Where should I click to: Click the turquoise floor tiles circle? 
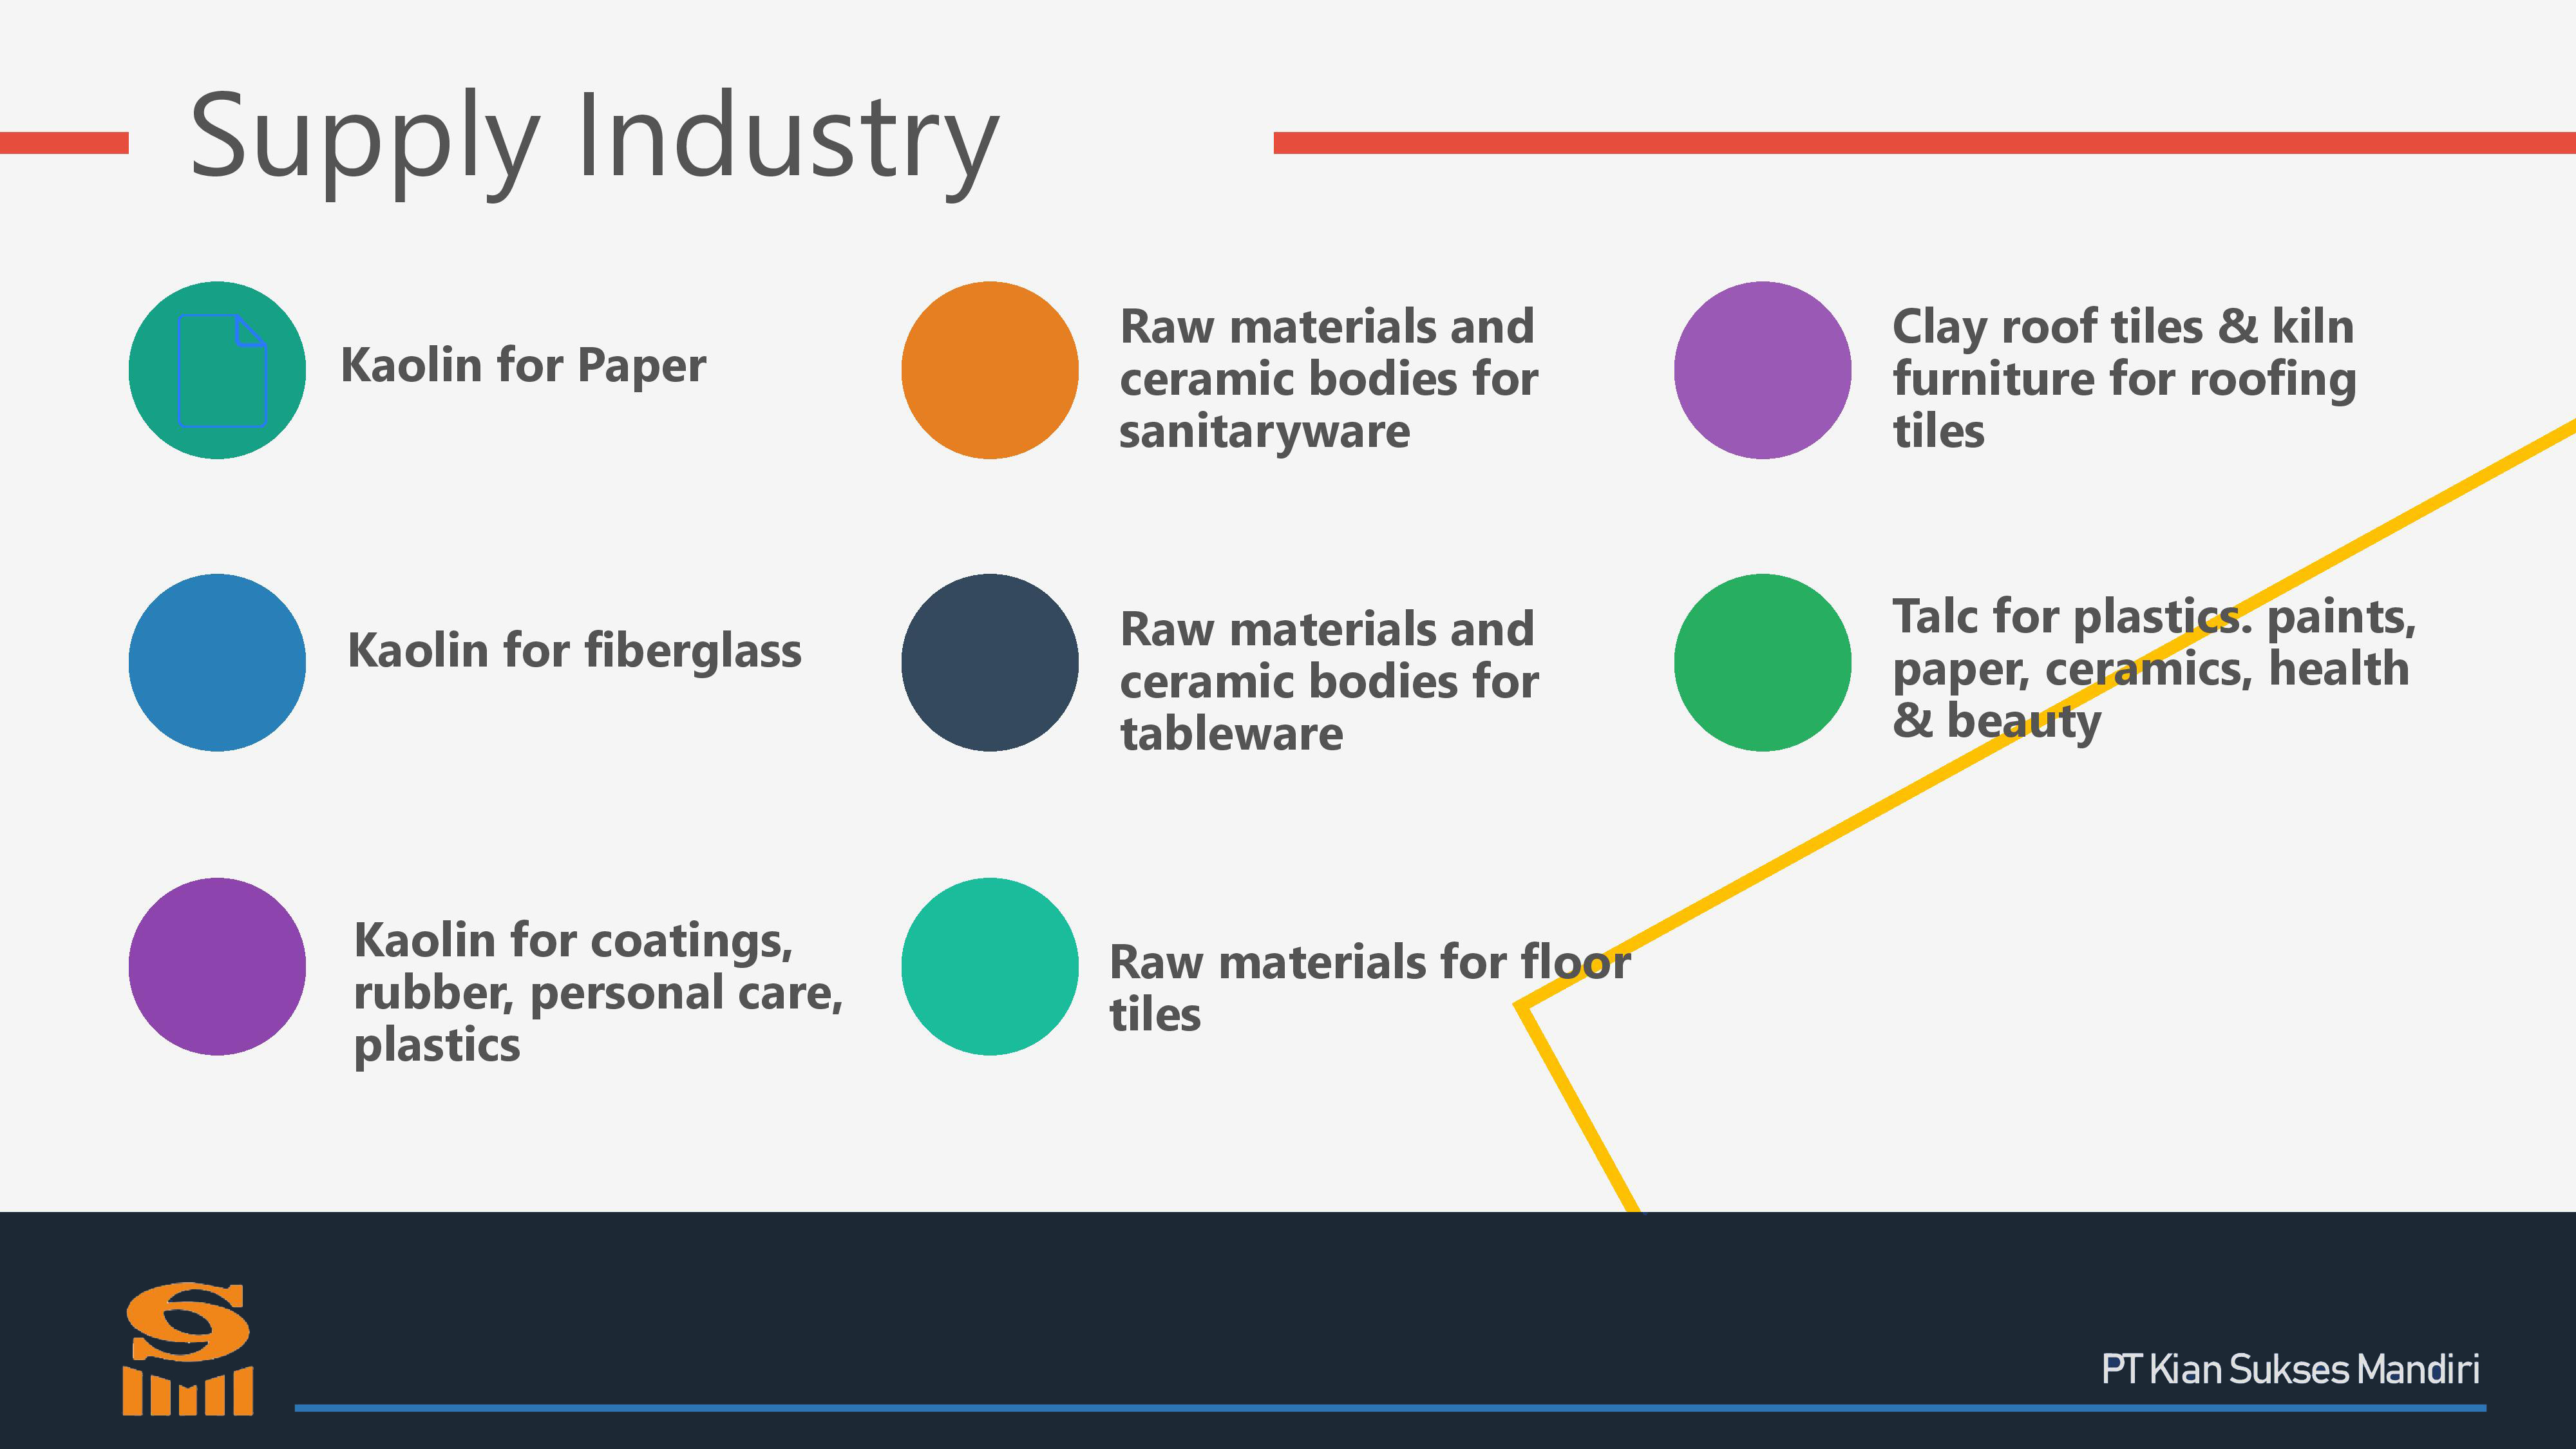coord(989,966)
